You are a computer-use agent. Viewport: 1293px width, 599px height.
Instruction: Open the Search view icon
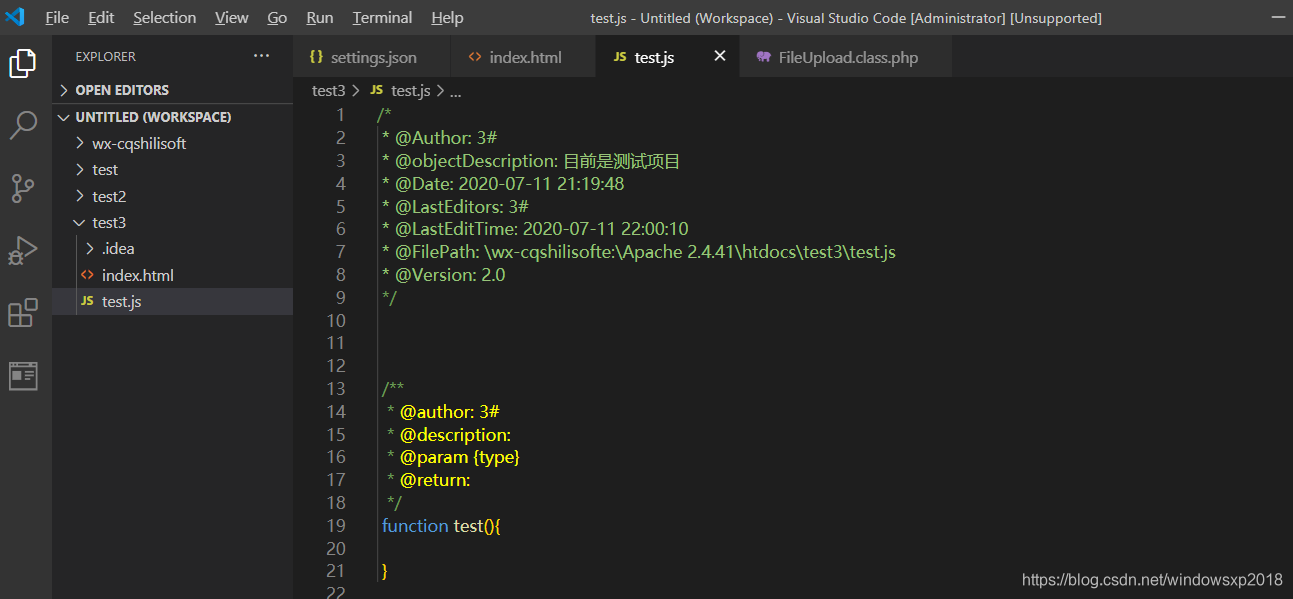pos(23,125)
